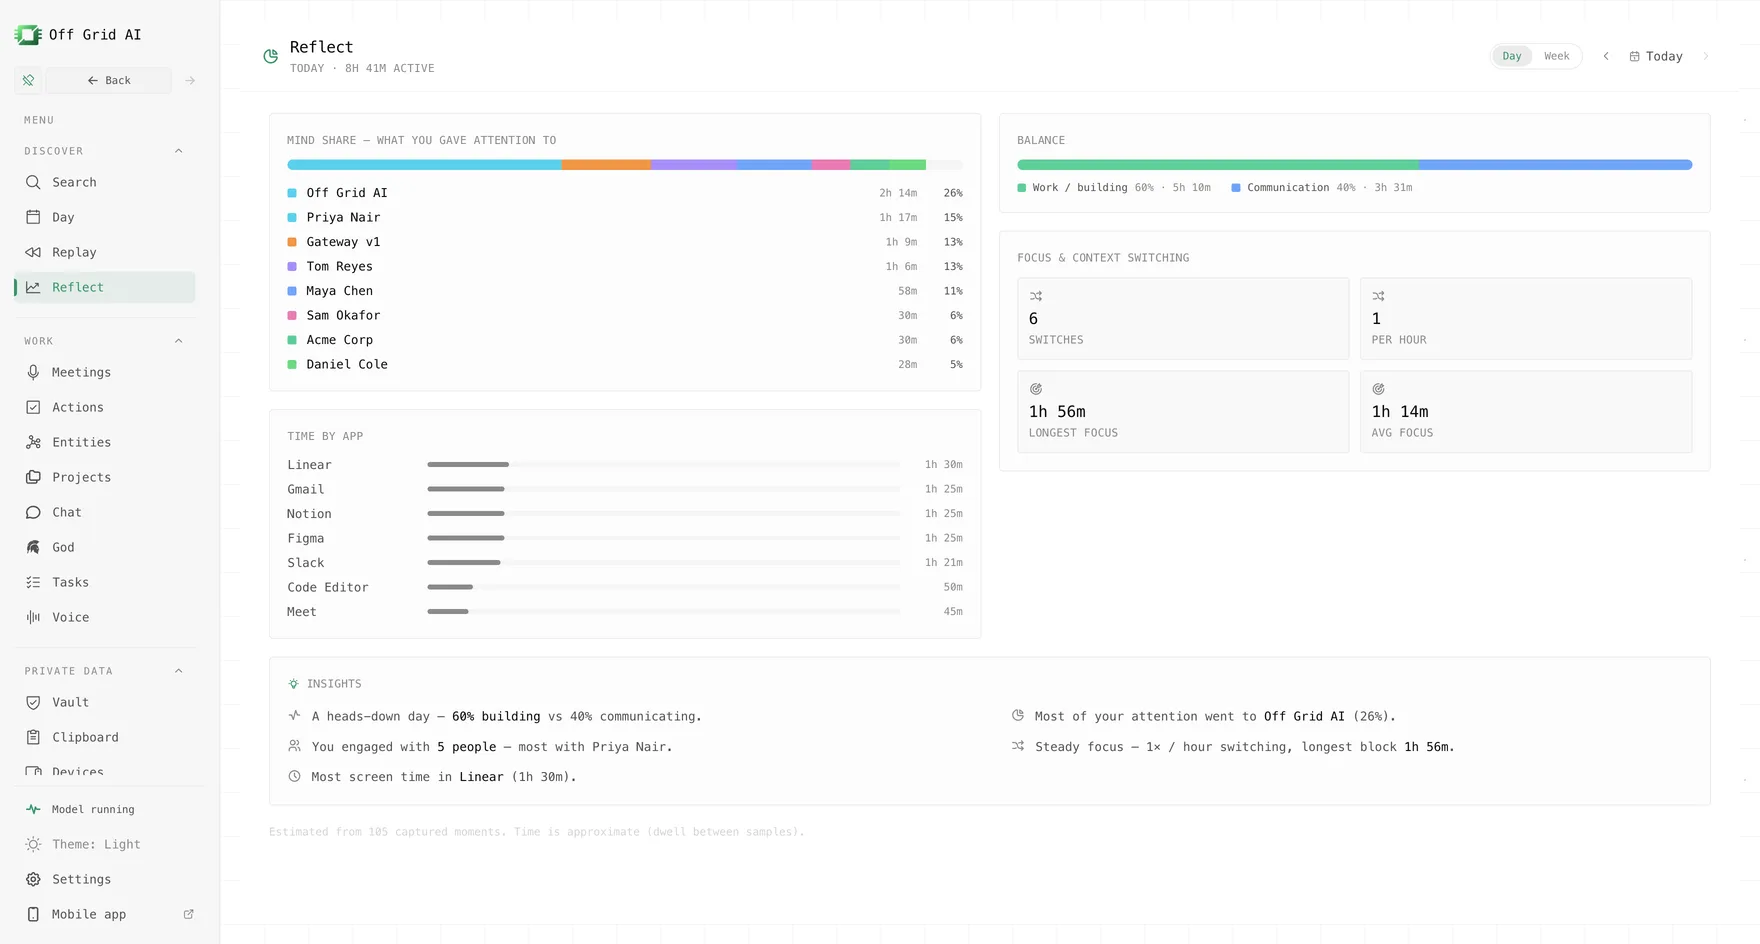Select the Linear row in Time by App
The width and height of the screenshot is (1760, 944).
pos(625,465)
